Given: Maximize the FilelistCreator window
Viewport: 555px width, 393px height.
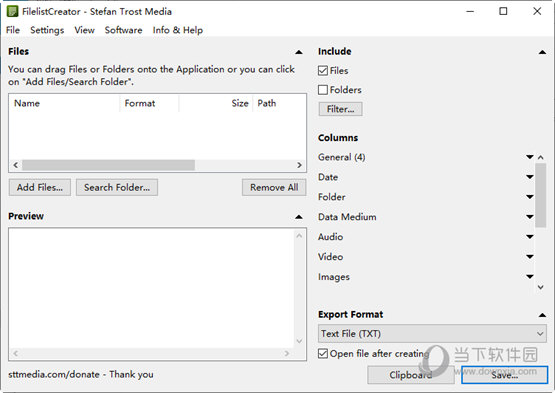Looking at the screenshot, I should point(503,12).
